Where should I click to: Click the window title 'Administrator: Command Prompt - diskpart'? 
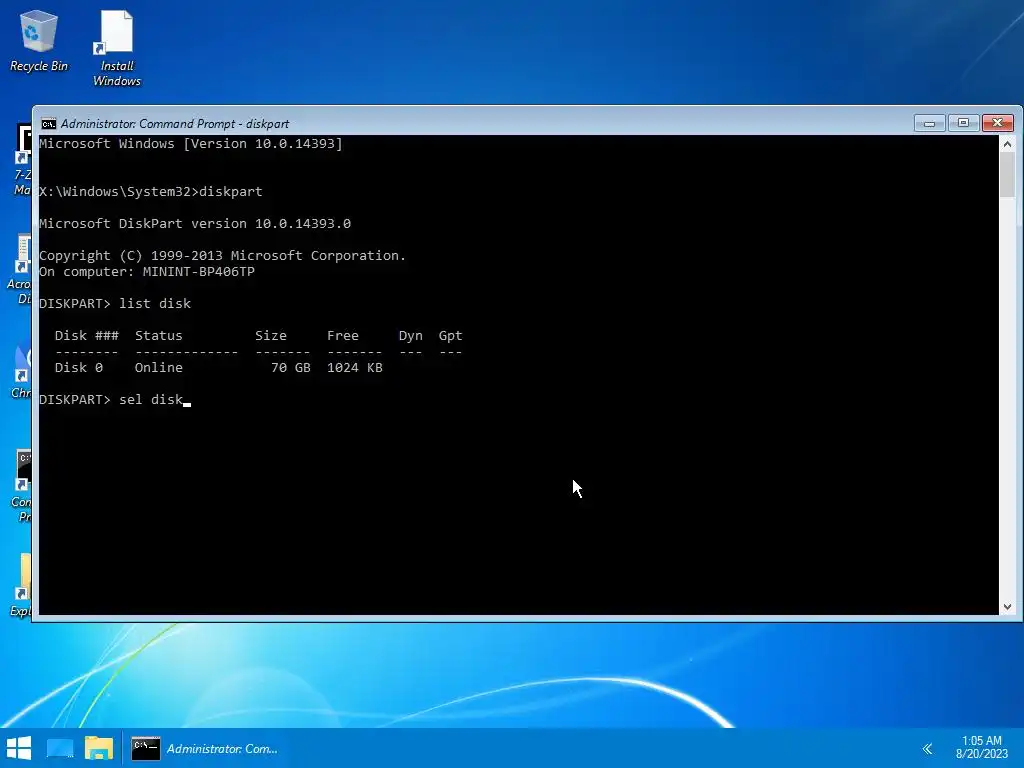(x=175, y=124)
